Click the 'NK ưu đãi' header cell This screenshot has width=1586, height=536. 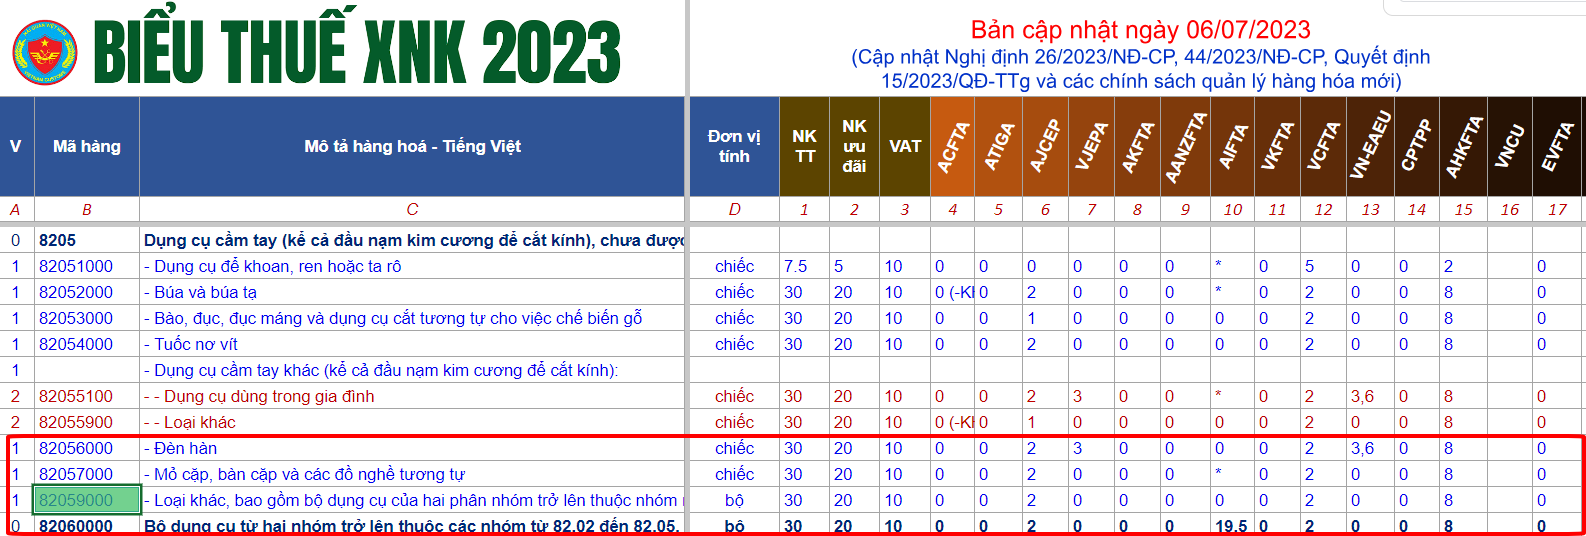coord(854,146)
